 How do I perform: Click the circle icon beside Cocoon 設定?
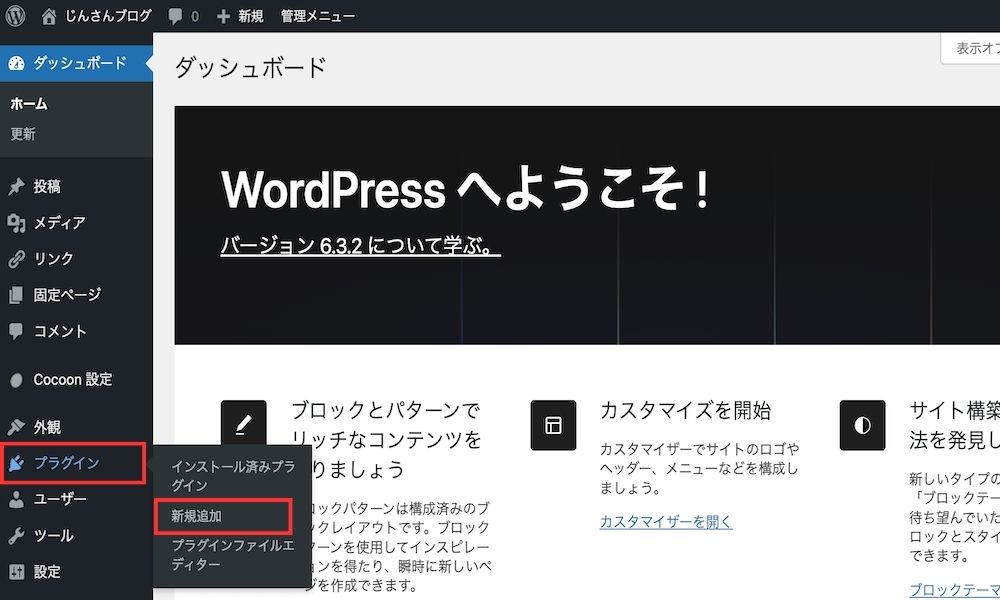coord(17,380)
